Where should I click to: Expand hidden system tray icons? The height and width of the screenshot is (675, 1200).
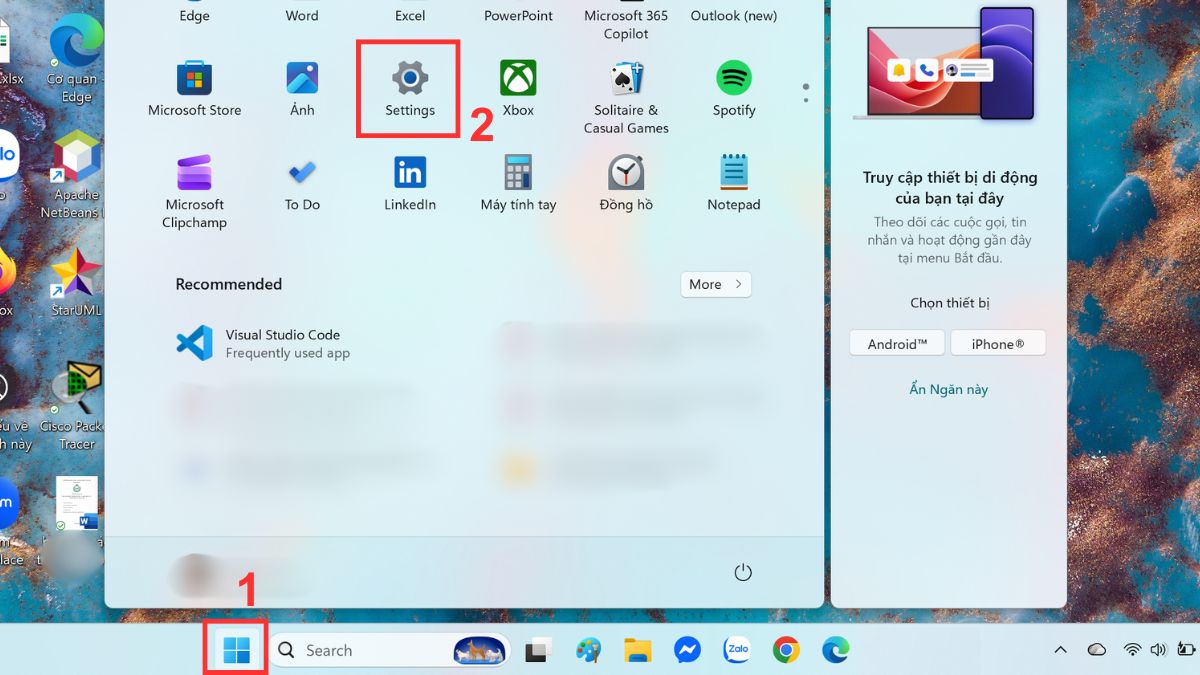(1060, 650)
